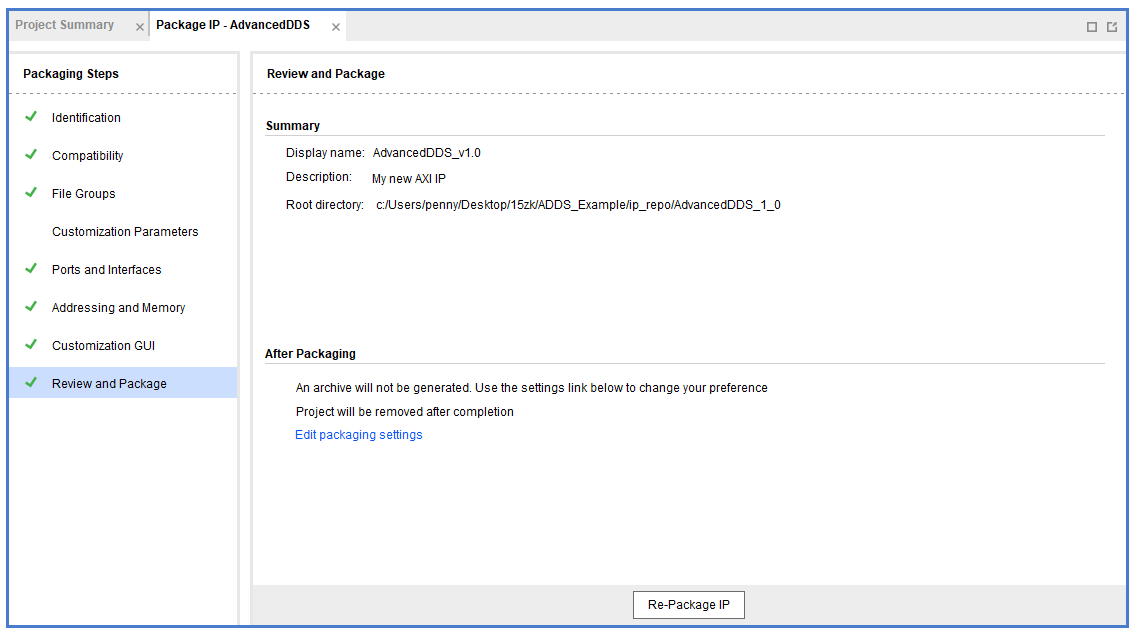
Task: Open the Customization Parameters step
Action: pos(125,232)
